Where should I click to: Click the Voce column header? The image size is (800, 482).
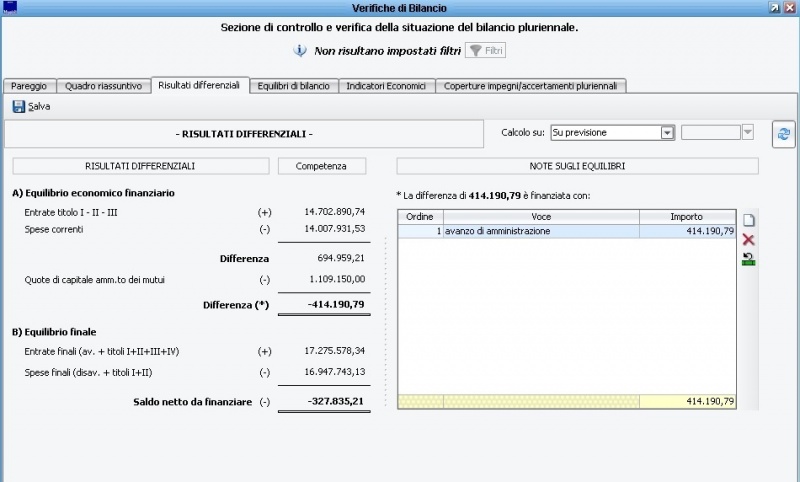pos(541,217)
